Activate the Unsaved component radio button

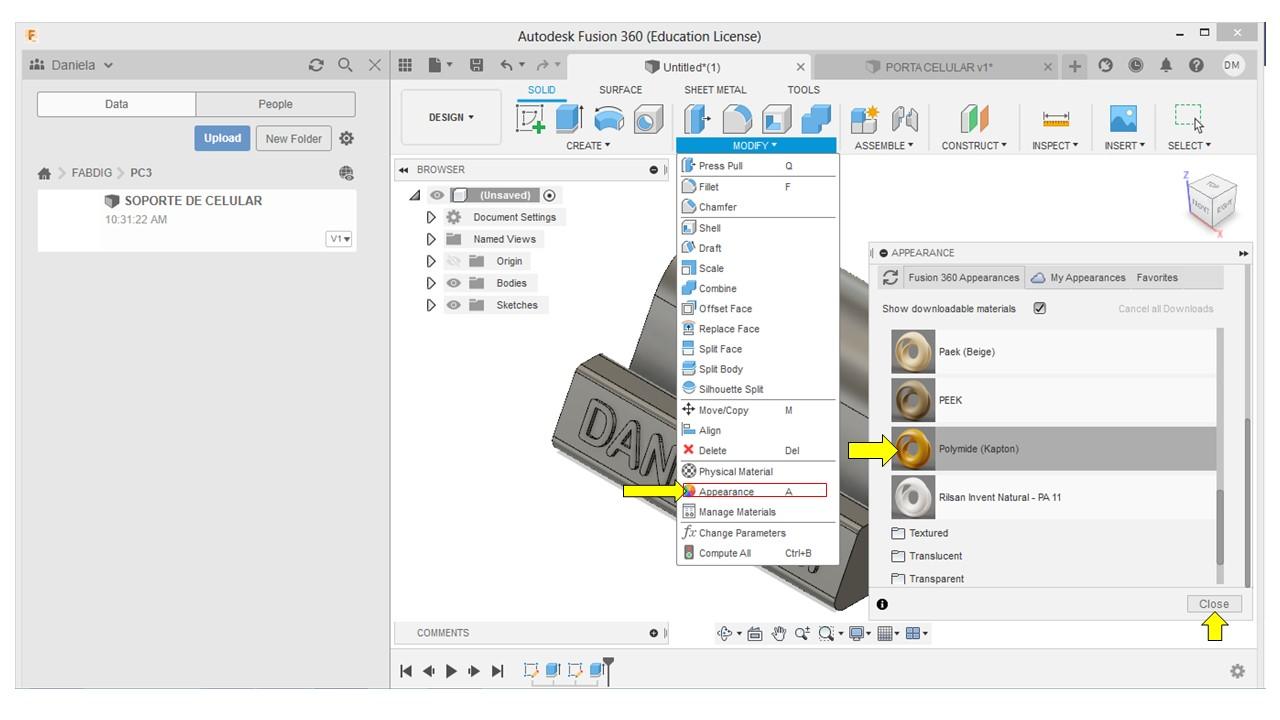(550, 195)
